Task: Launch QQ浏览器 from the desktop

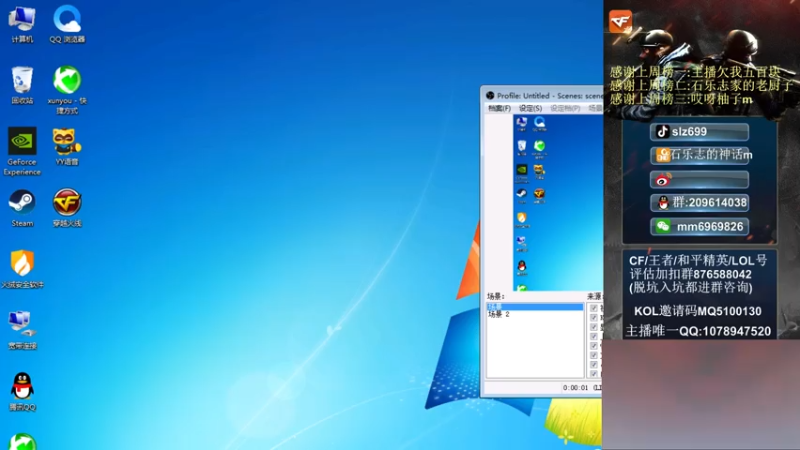Action: [67, 23]
